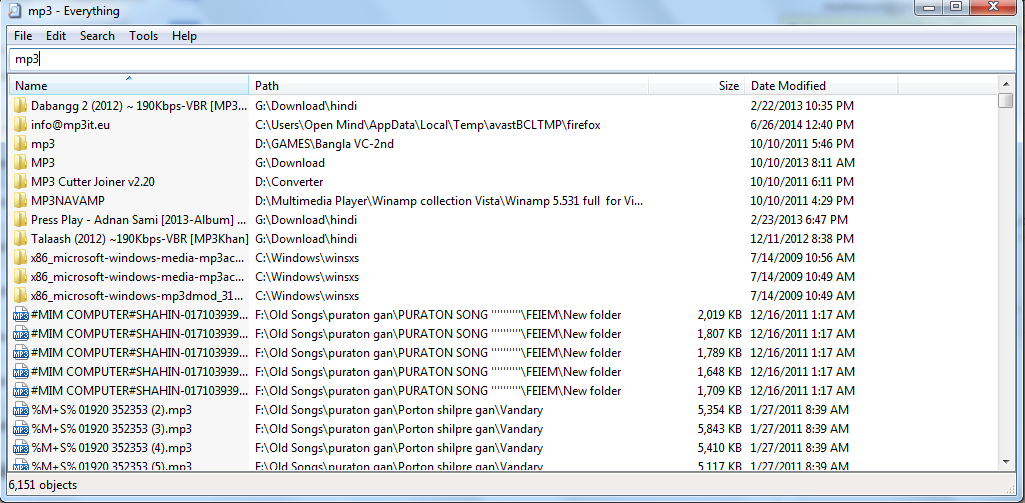Click the size value '1,789 KB'
The height and width of the screenshot is (503, 1025).
[x=719, y=353]
